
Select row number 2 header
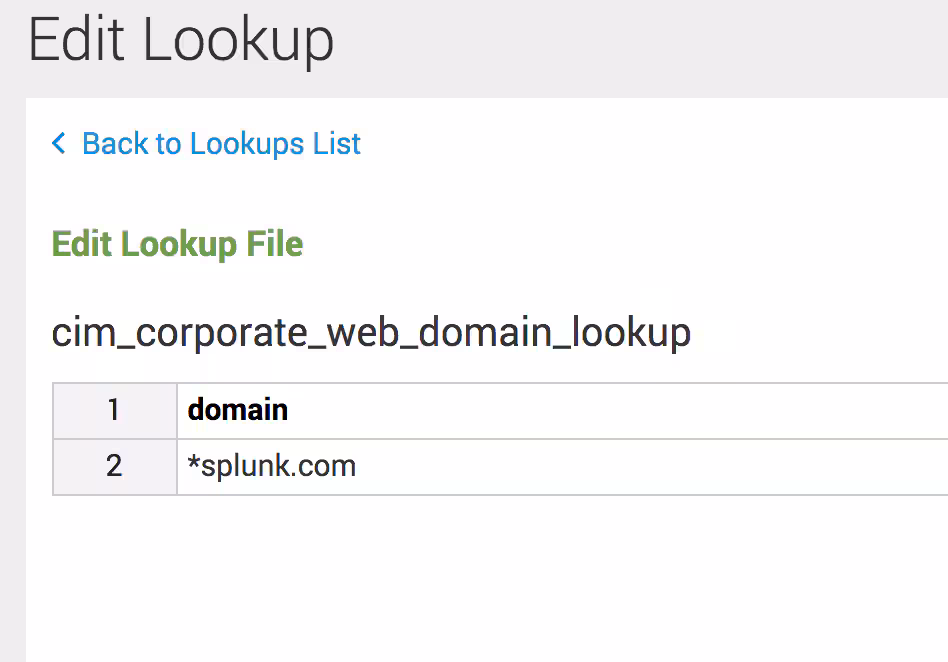[x=114, y=466]
